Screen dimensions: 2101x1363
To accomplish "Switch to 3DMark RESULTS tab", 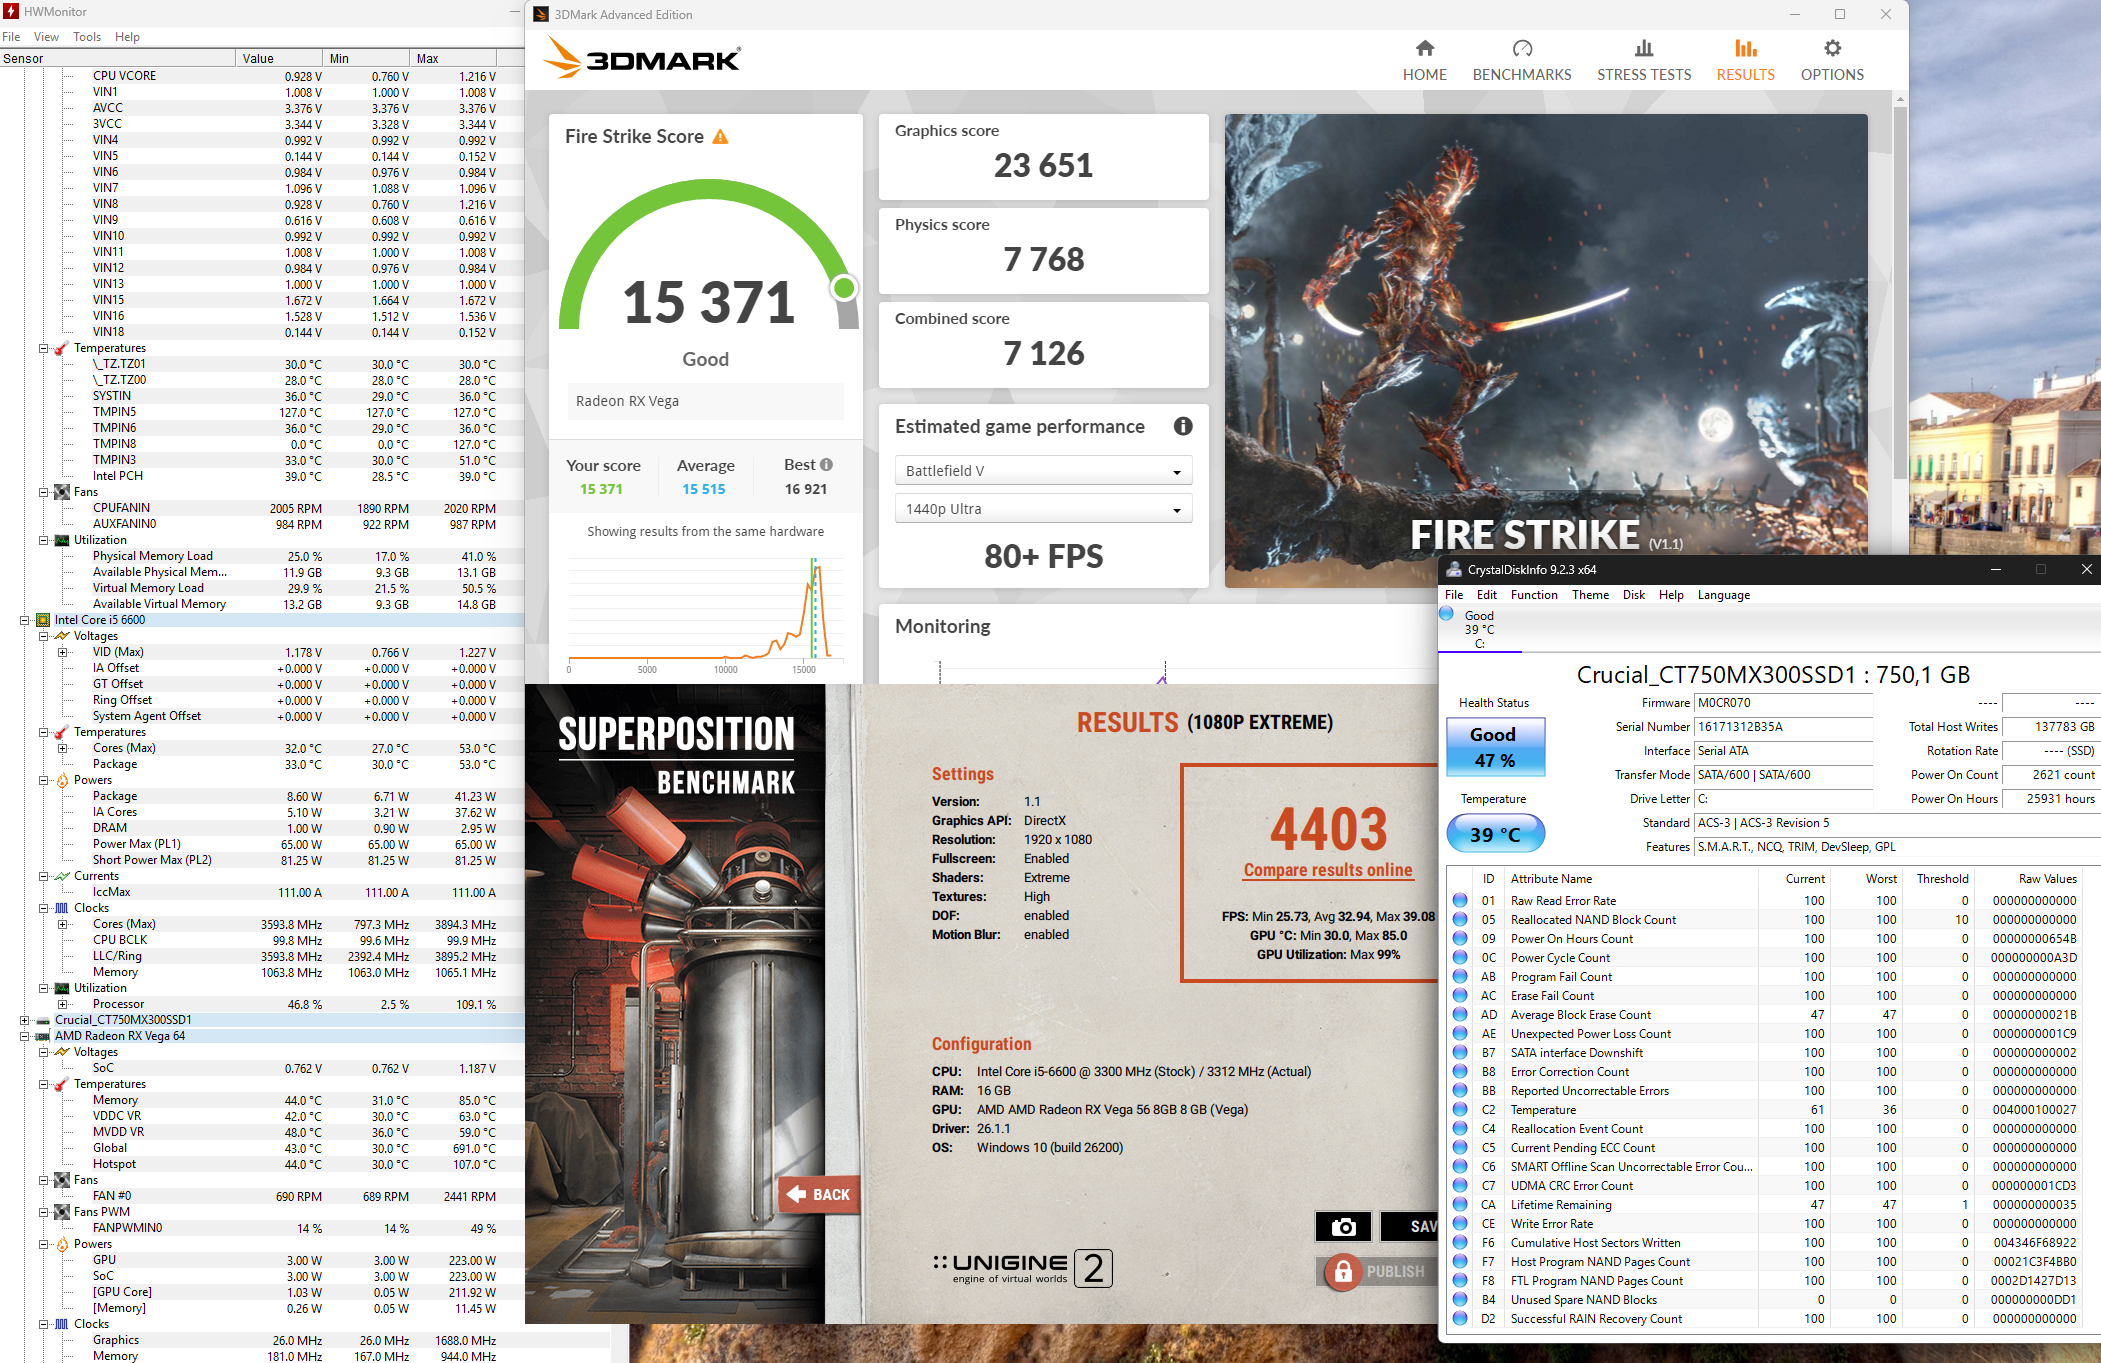I will 1745,60.
